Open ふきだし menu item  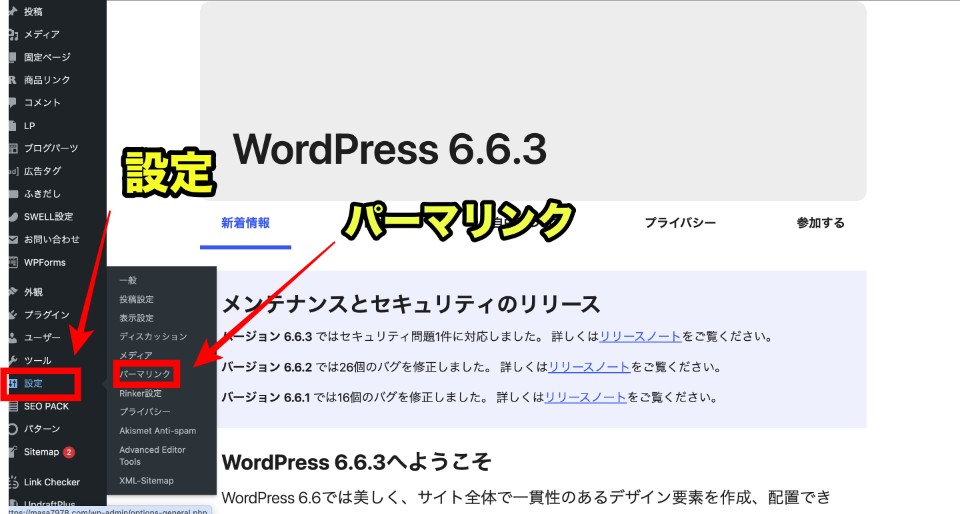tap(42, 193)
